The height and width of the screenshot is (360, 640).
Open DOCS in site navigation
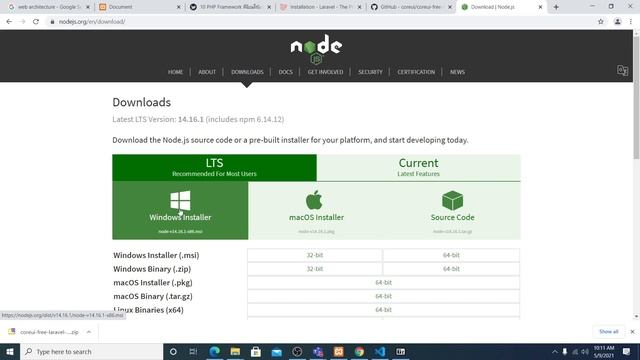(x=286, y=72)
